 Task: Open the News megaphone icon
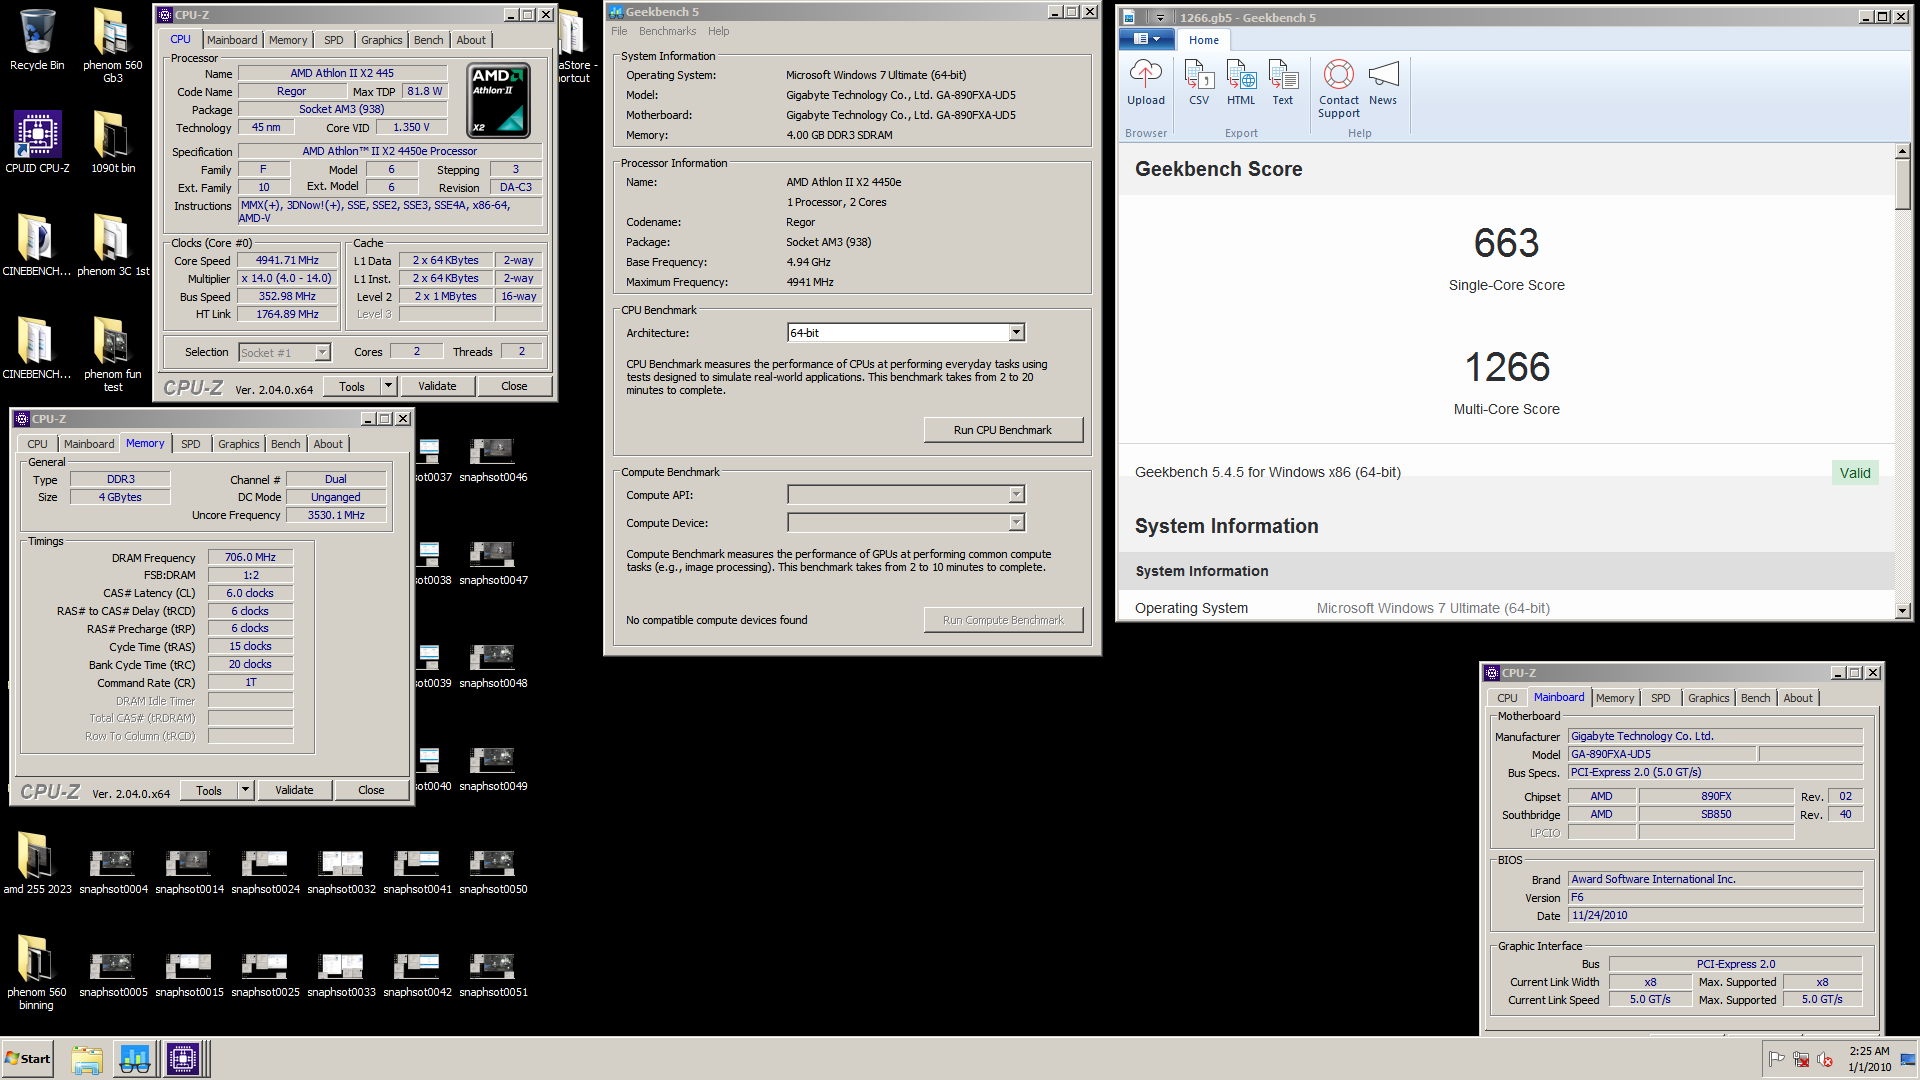pos(1383,82)
